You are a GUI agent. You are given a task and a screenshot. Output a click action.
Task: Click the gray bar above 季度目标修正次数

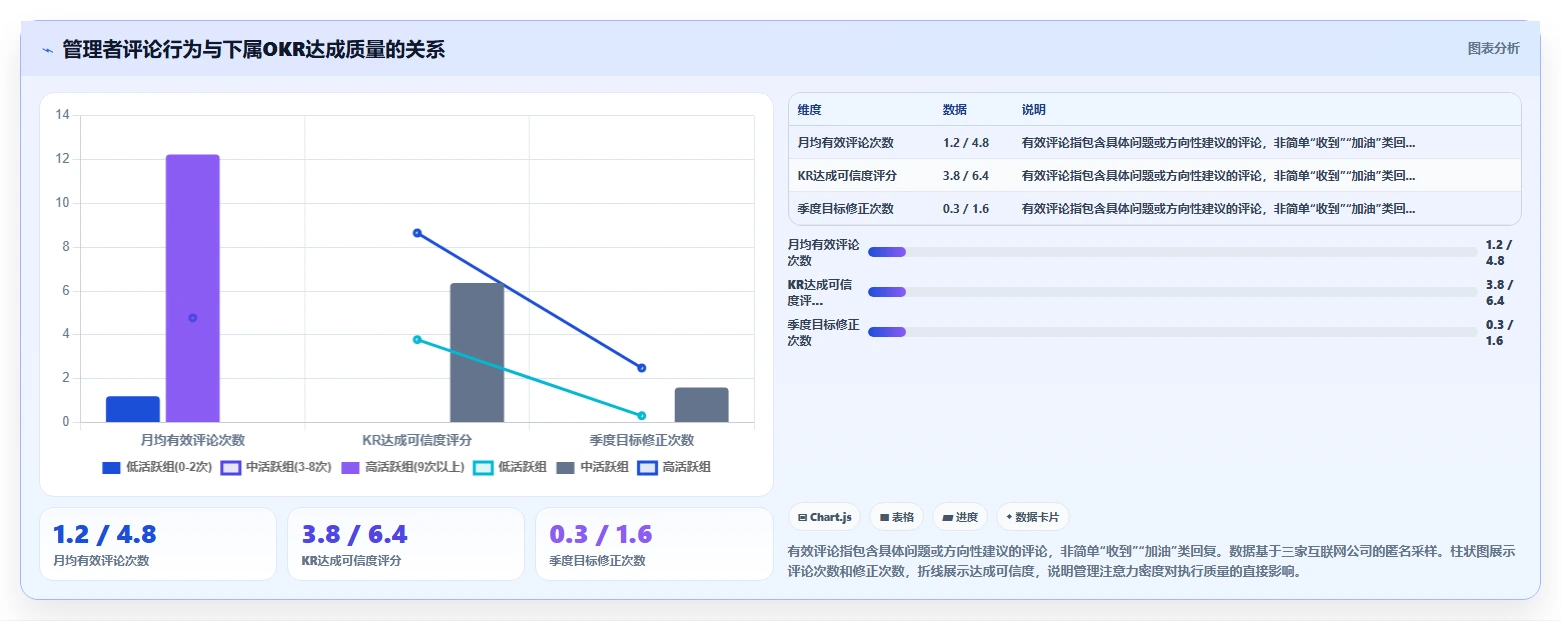coord(701,405)
